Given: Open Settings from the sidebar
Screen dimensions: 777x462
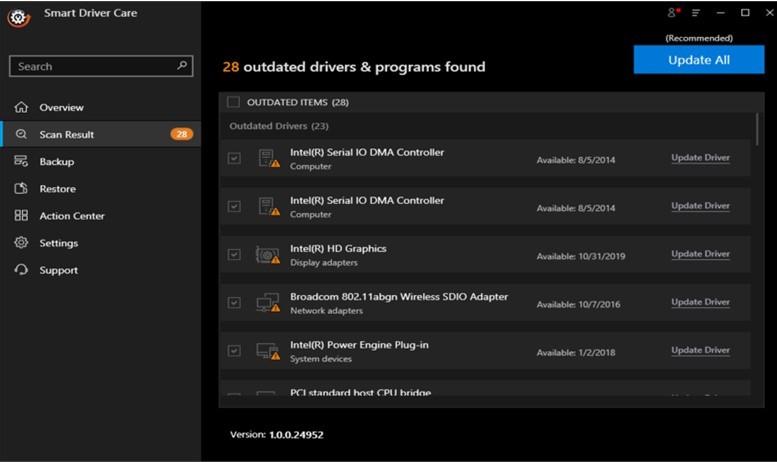Looking at the screenshot, I should (102, 243).
